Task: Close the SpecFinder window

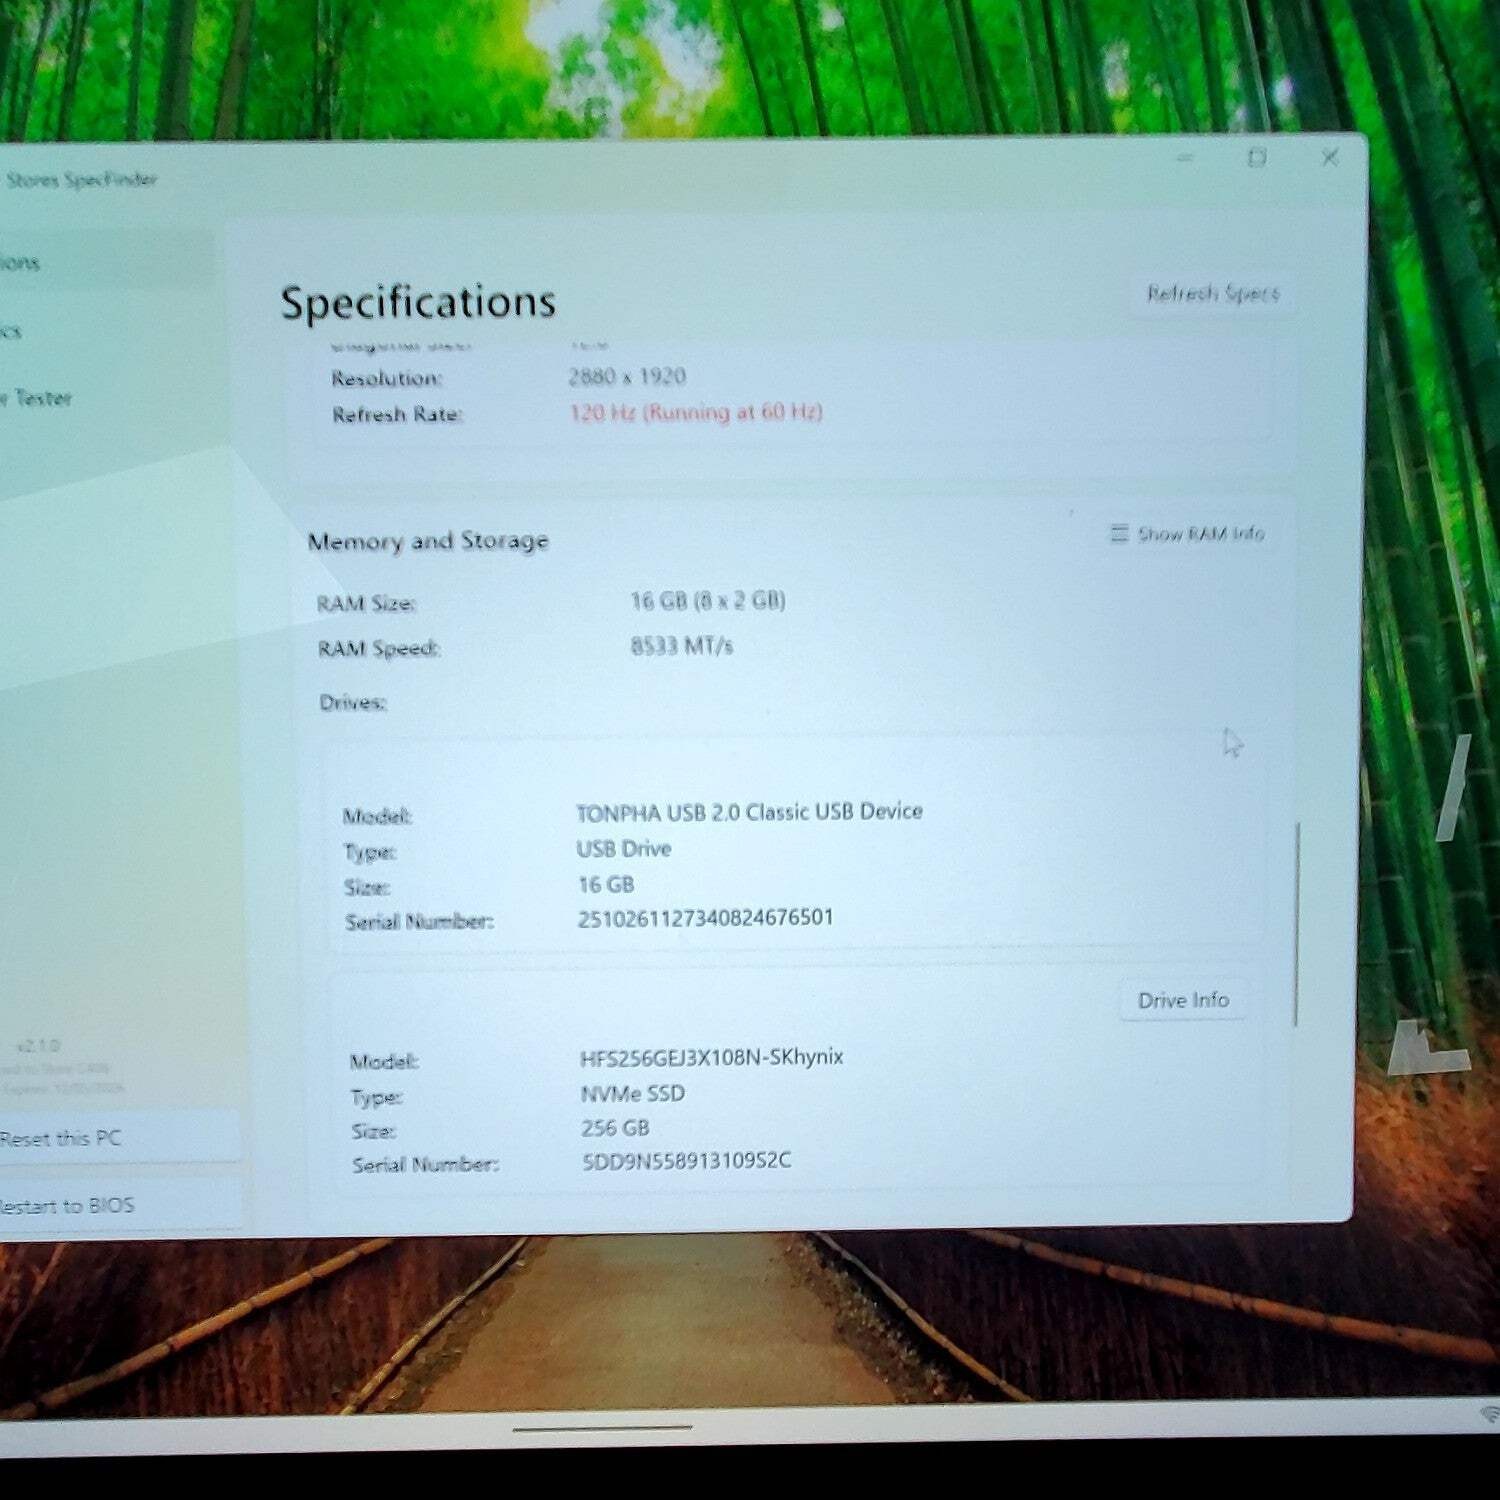Action: [1330, 157]
